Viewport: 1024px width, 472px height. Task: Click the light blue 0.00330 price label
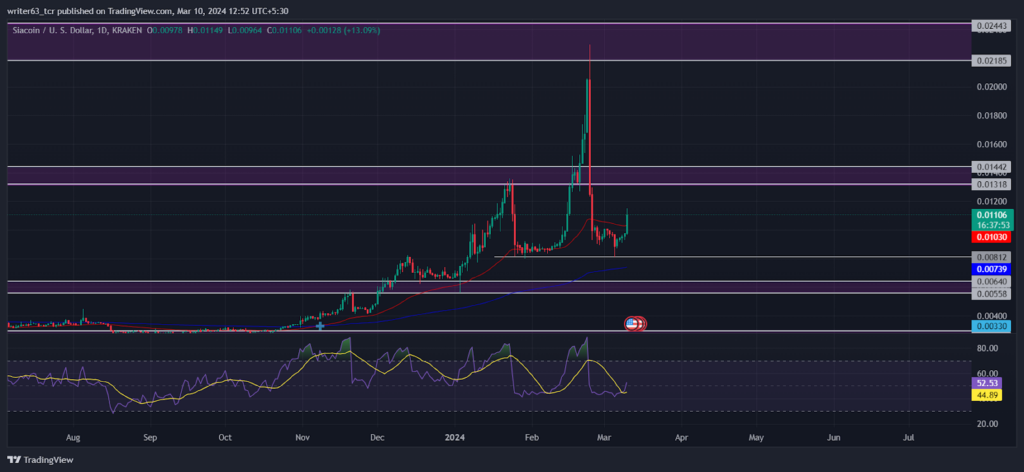point(991,325)
